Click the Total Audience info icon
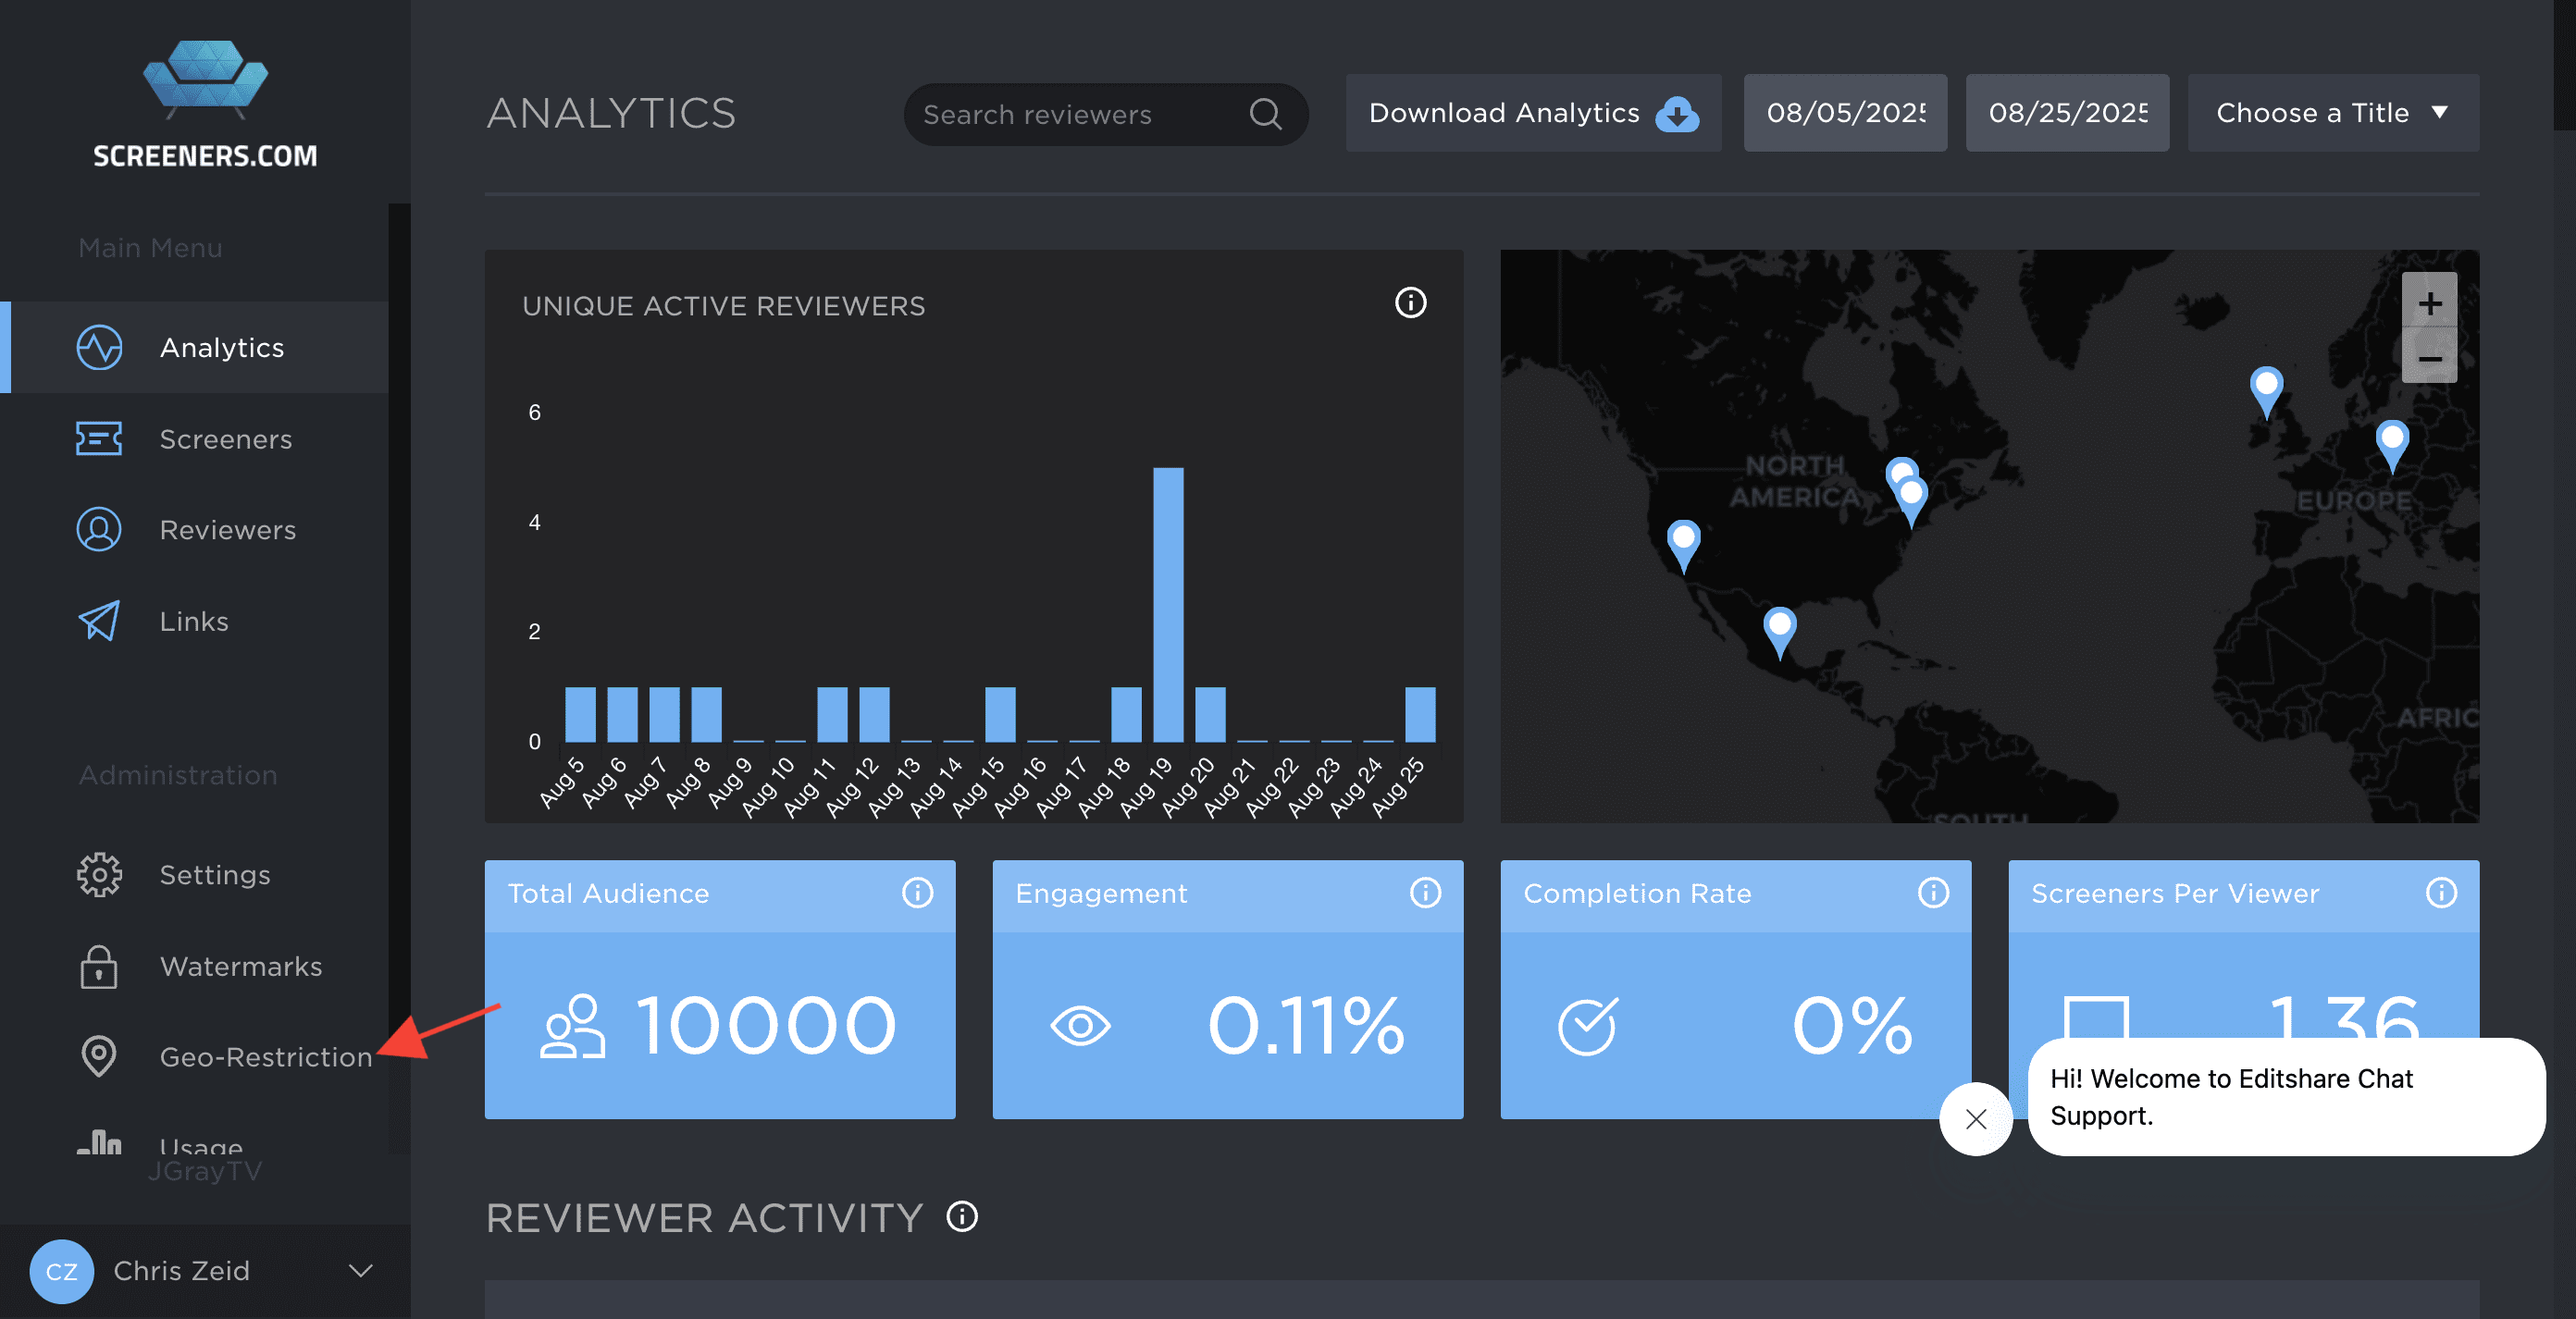This screenshot has width=2576, height=1319. (x=917, y=892)
